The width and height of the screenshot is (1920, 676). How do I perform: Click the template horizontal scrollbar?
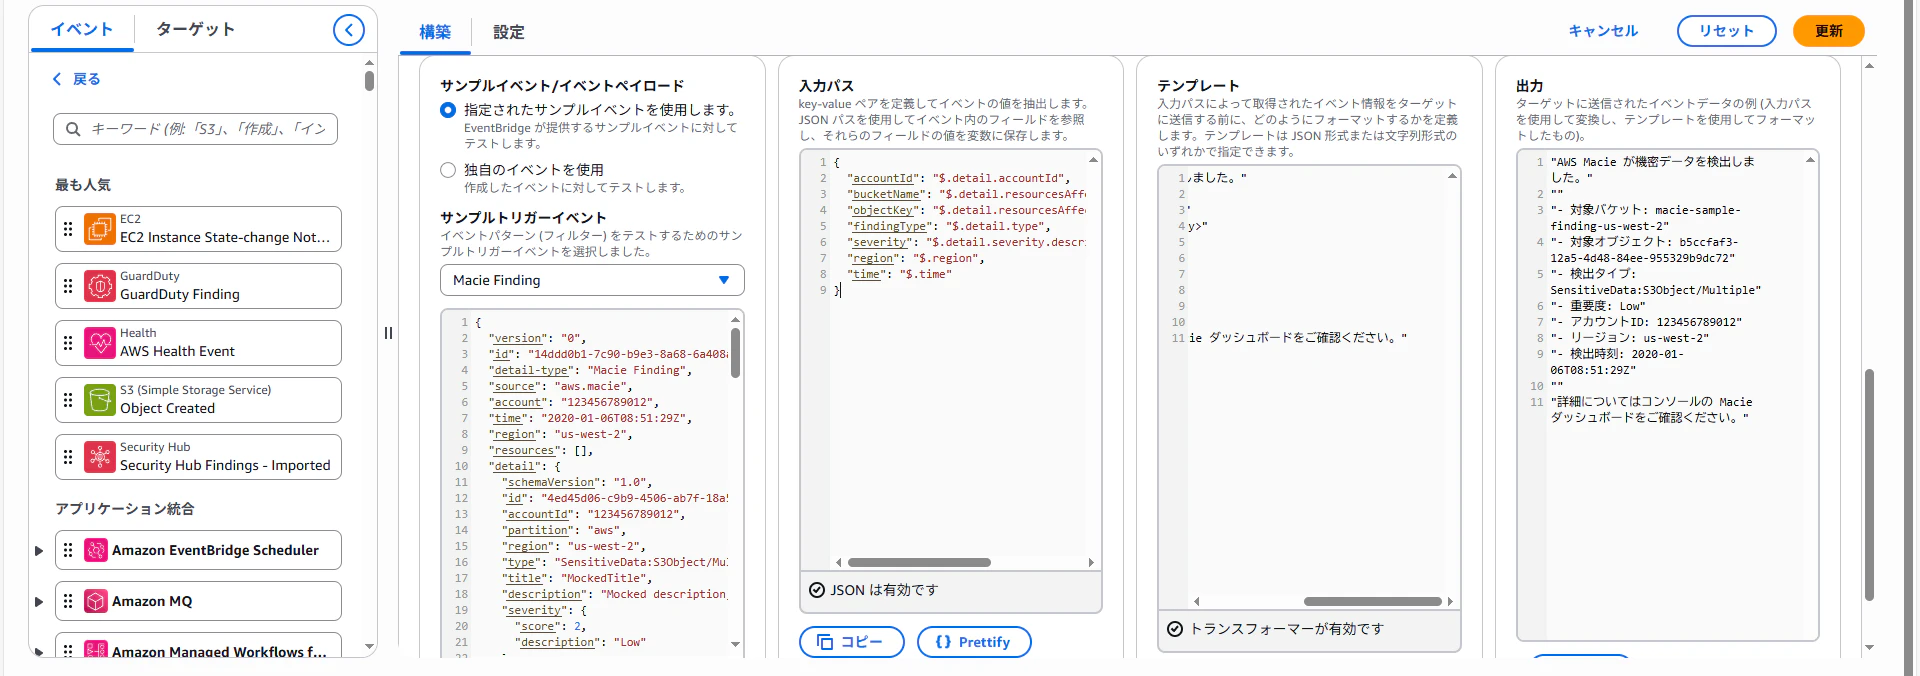click(1373, 601)
